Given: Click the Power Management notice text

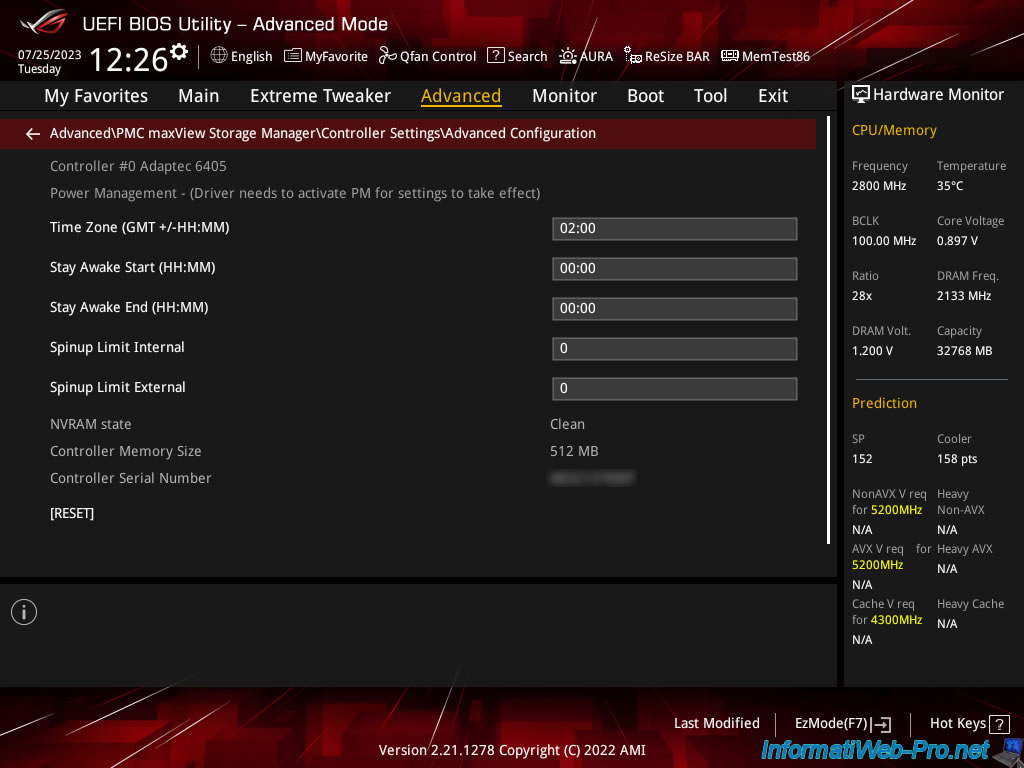Looking at the screenshot, I should (x=295, y=193).
